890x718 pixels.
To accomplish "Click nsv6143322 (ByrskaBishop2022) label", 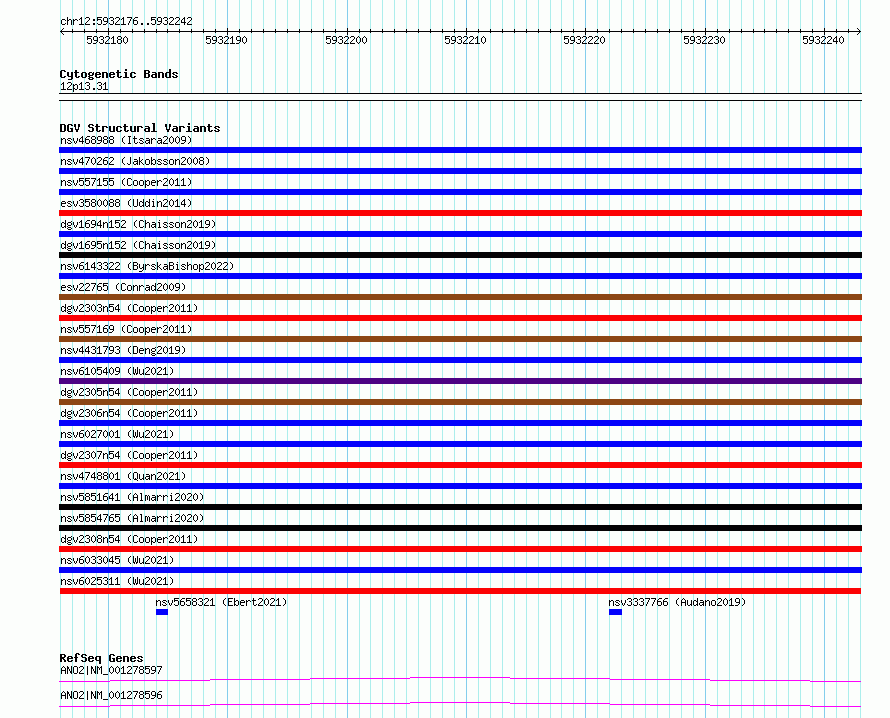I will 147,266.
